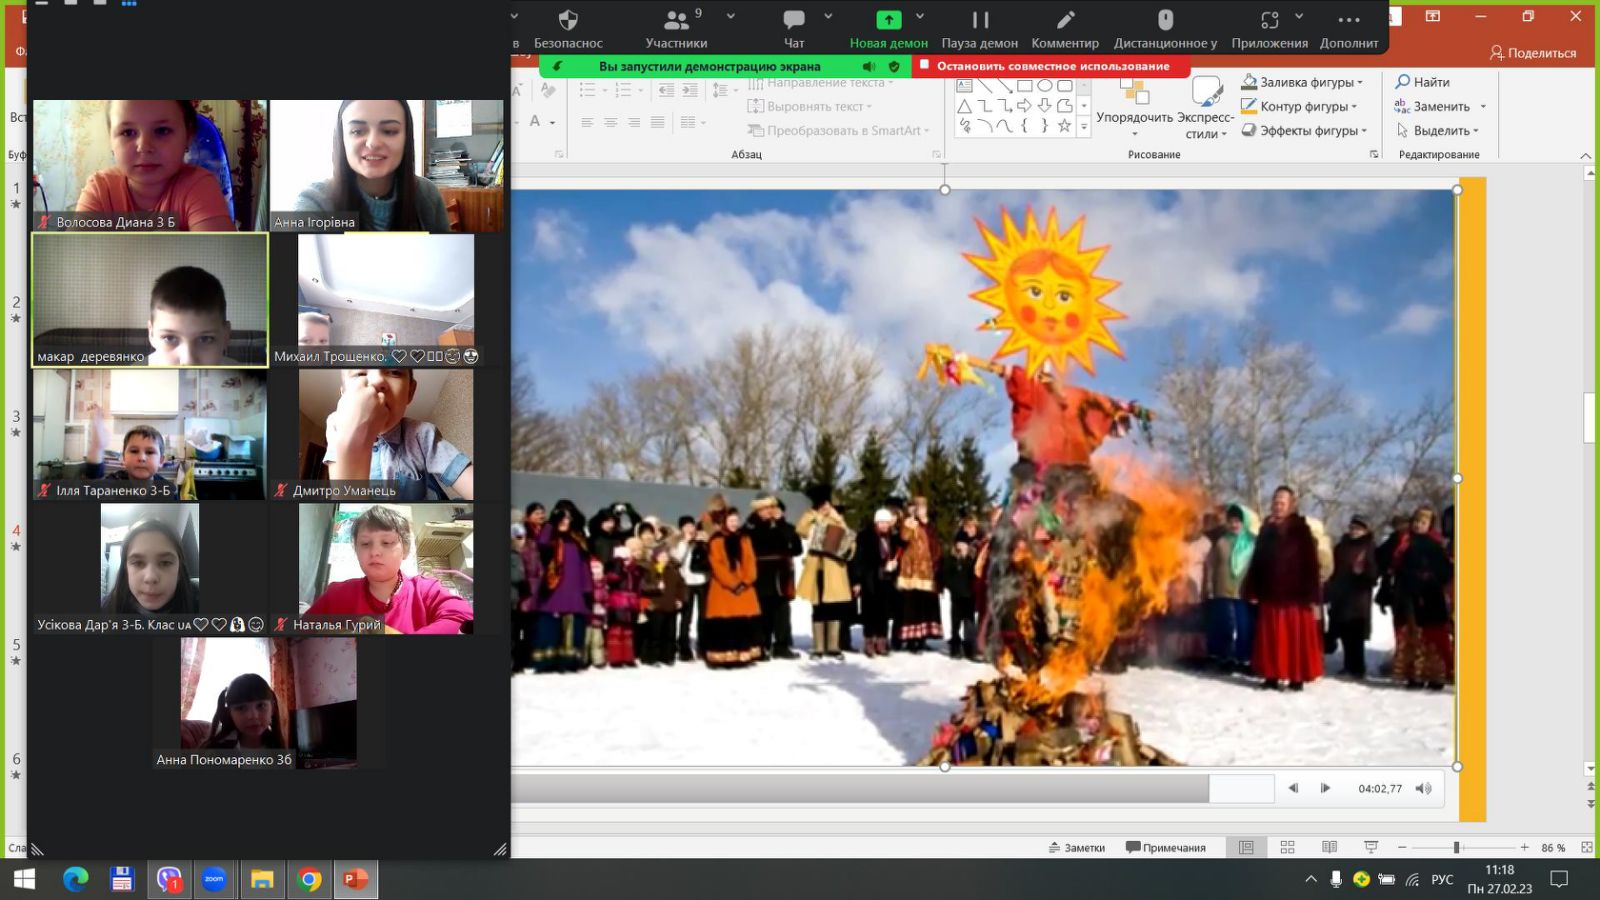Expand the Chat options arrow
Viewport: 1600px width, 900px height.
pyautogui.click(x=828, y=16)
